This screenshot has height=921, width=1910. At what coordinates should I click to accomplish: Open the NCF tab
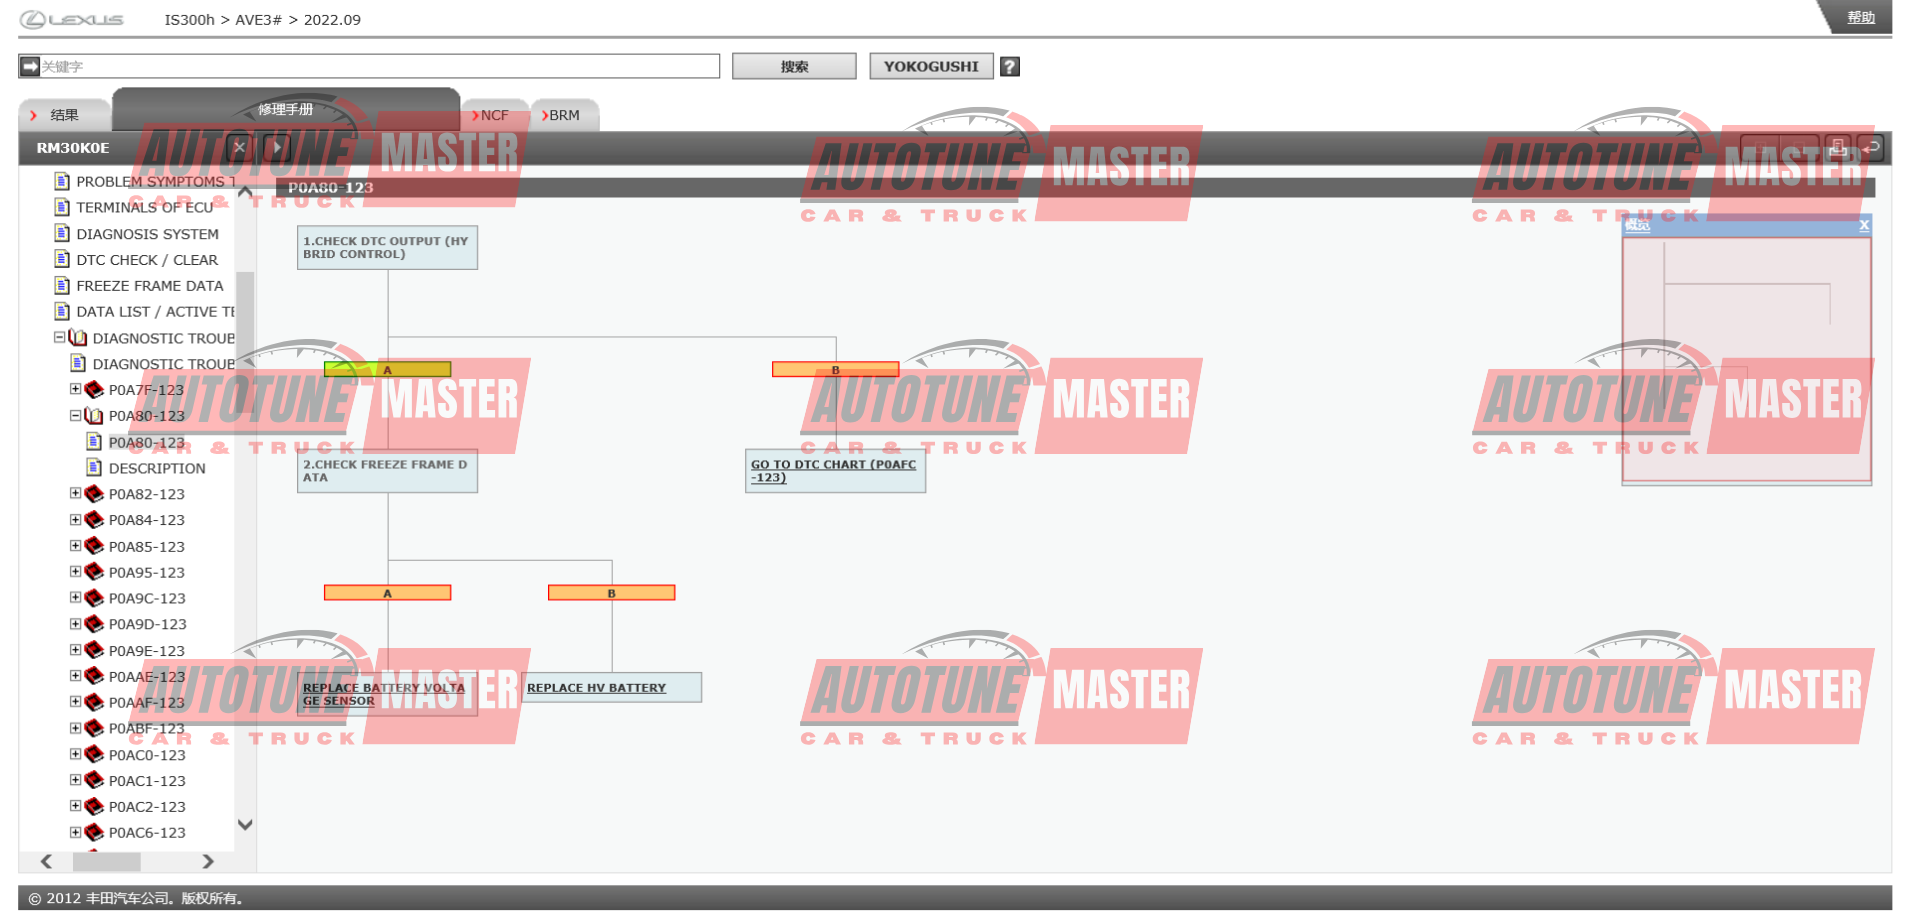[494, 115]
